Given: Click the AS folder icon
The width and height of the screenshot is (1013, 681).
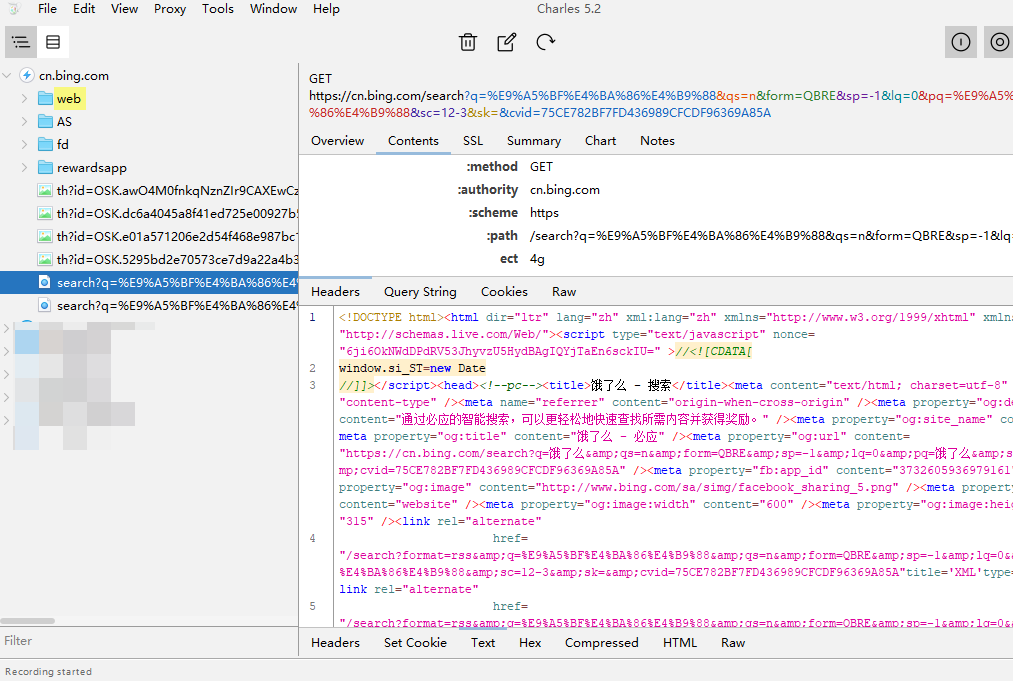Looking at the screenshot, I should (x=45, y=121).
